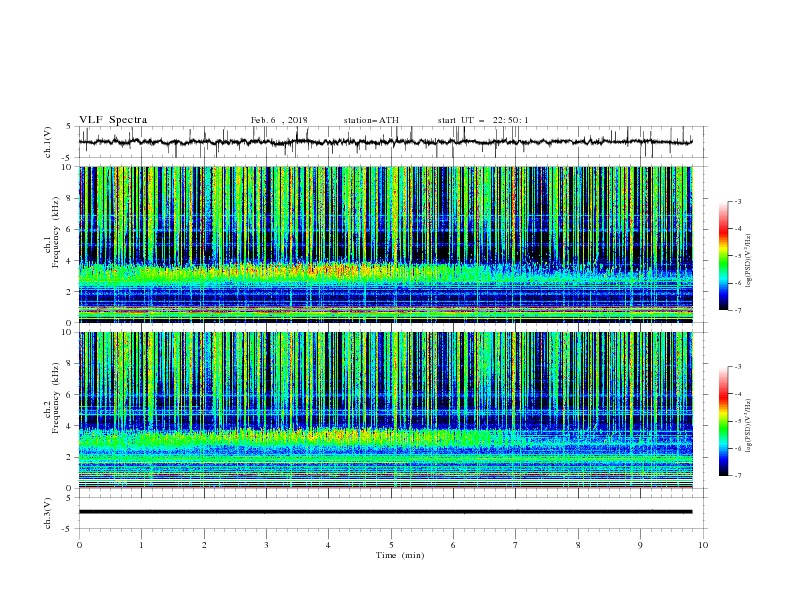This screenshot has width=792, height=612.
Task: Click the -5 tick label on ch.3(V) axis
Action: click(x=68, y=529)
